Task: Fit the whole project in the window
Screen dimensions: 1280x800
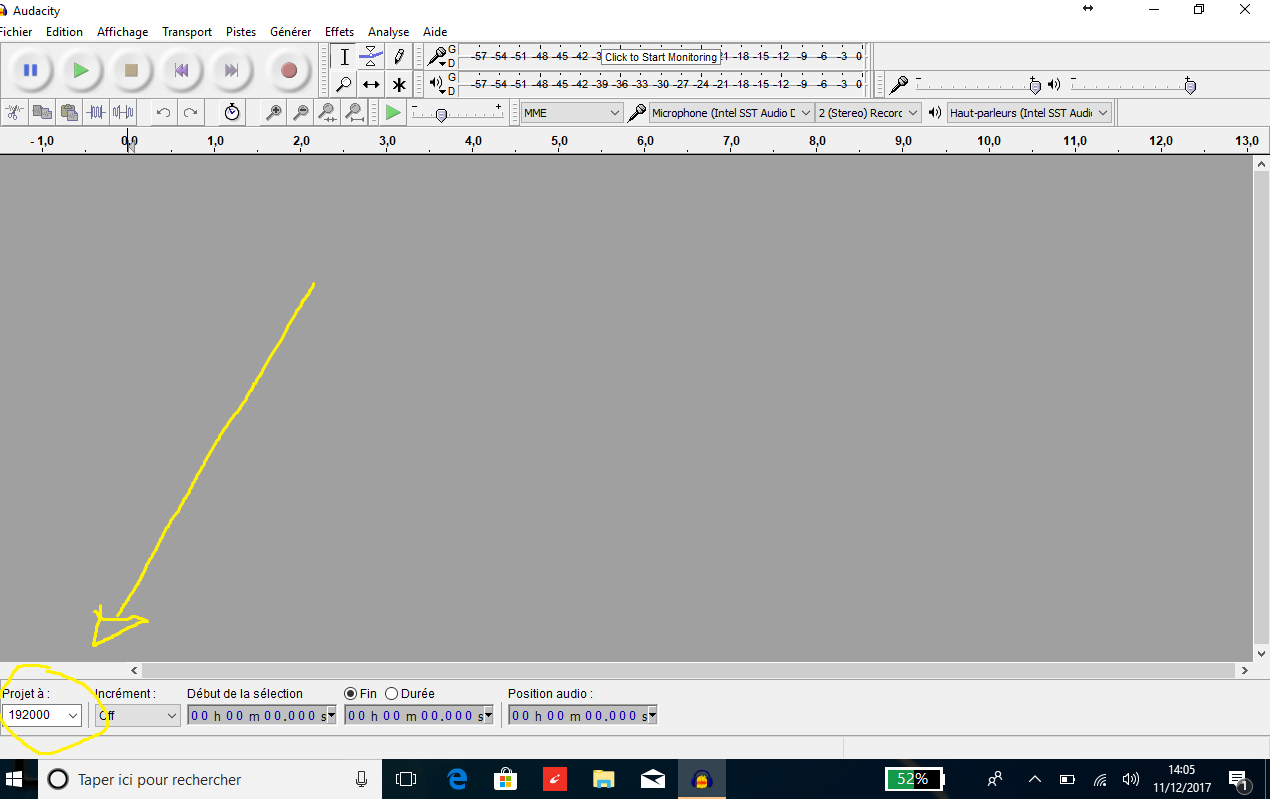Action: [x=354, y=113]
